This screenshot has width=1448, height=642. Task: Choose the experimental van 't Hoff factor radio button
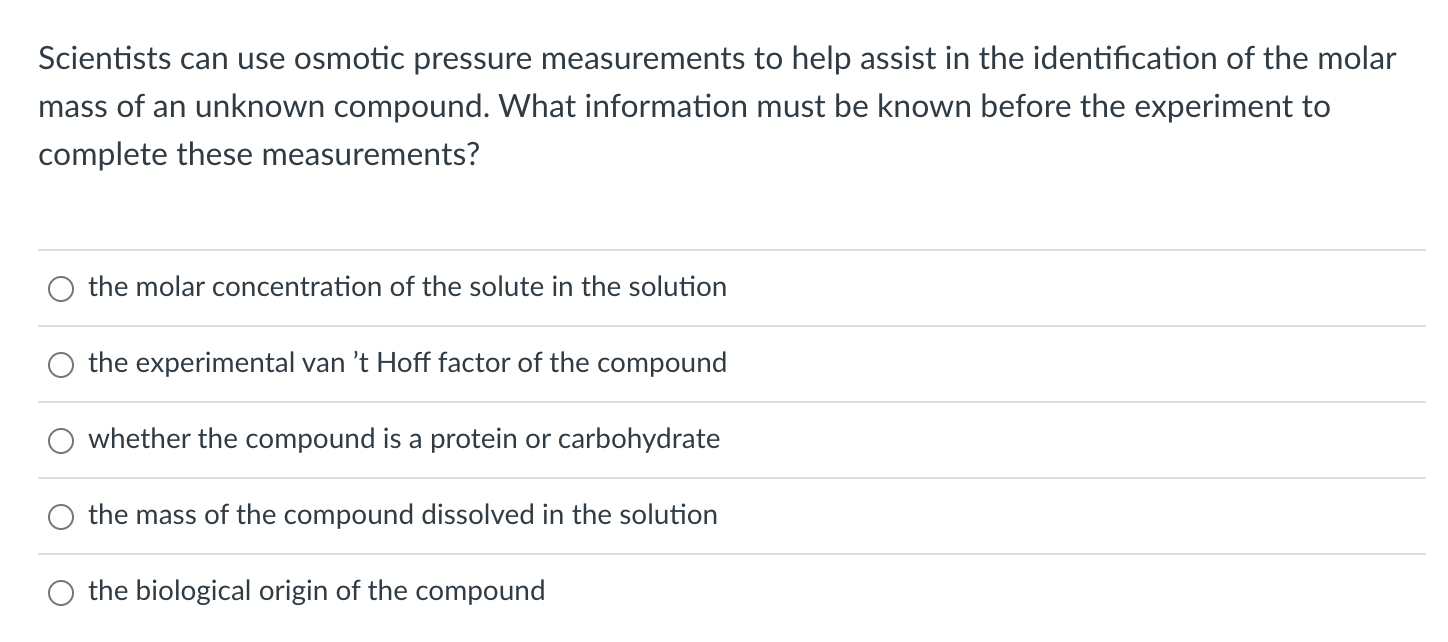tap(62, 365)
